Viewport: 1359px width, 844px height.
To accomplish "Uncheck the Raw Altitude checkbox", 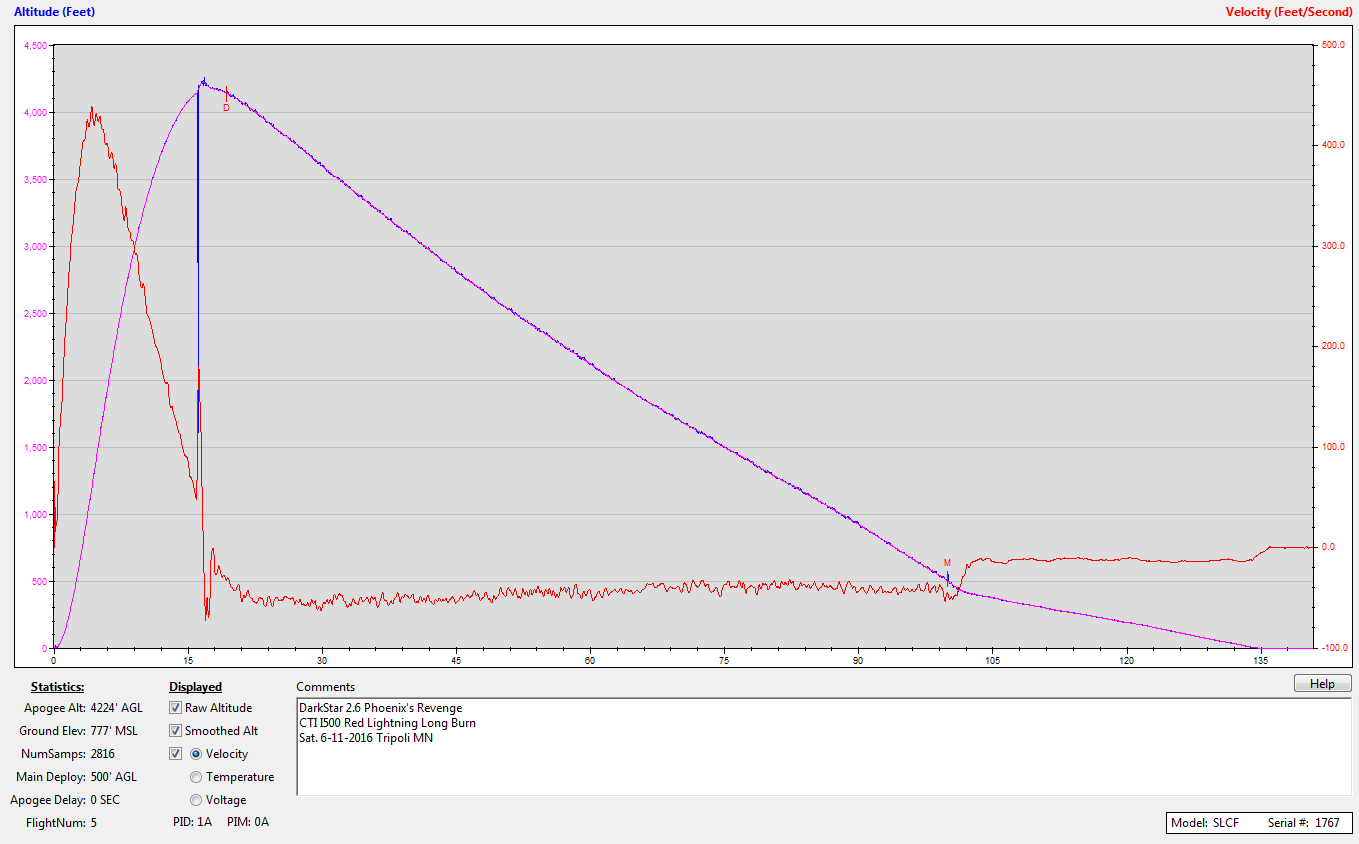I will click(176, 708).
